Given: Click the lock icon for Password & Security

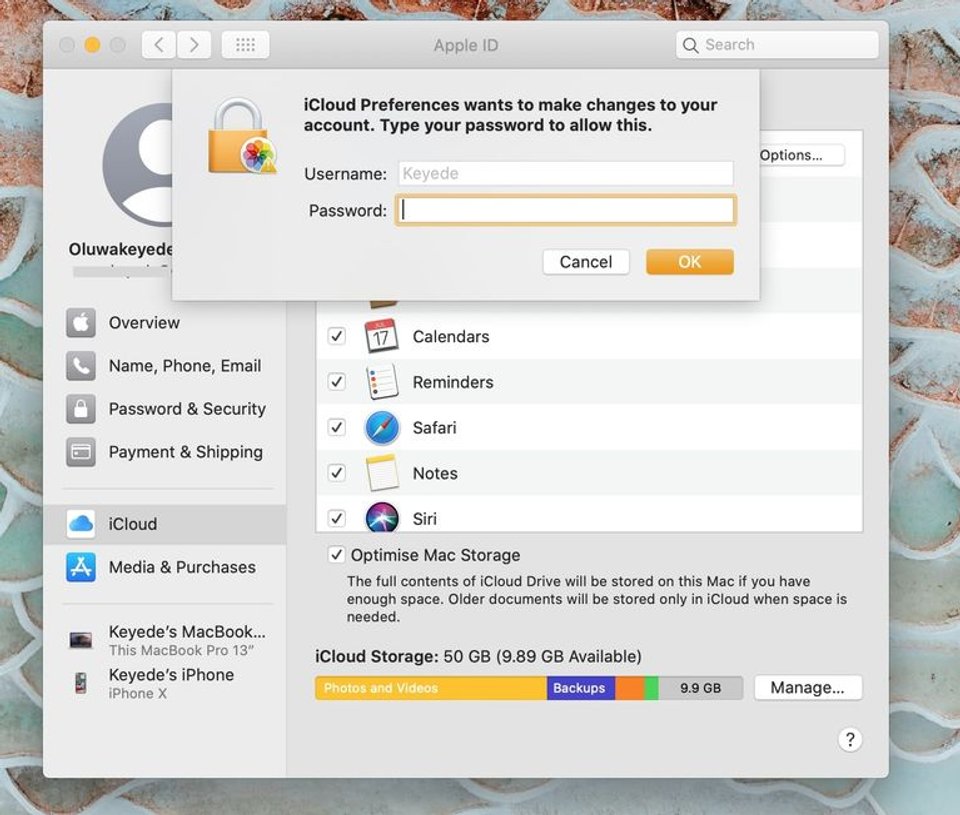Looking at the screenshot, I should (81, 409).
